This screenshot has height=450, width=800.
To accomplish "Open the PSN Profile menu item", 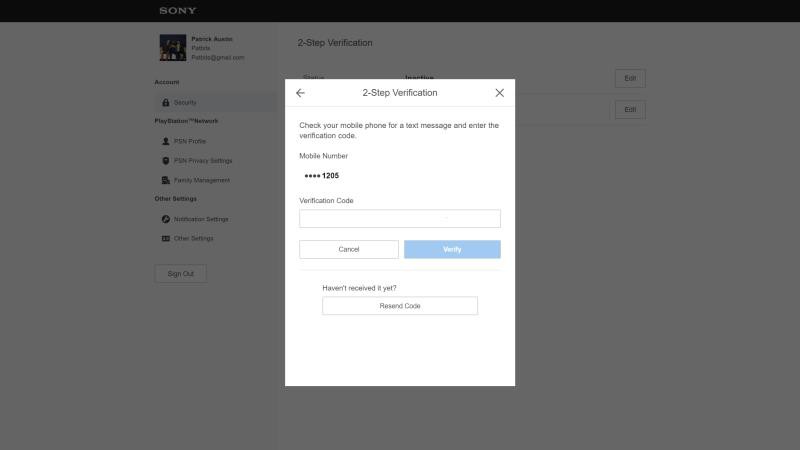I will pyautogui.click(x=190, y=141).
